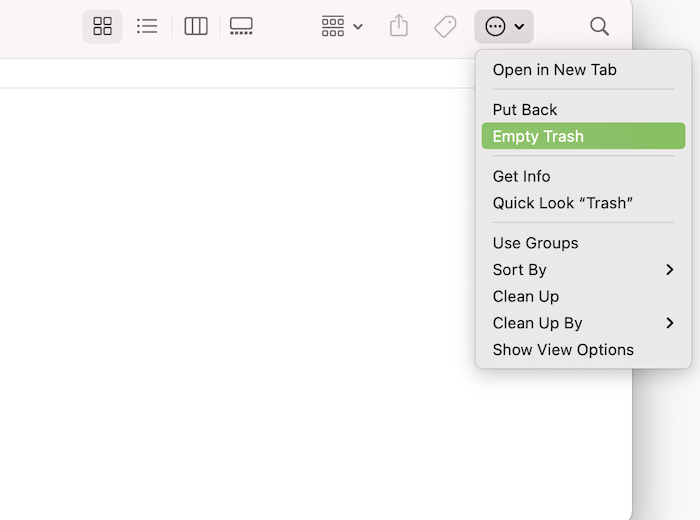700x520 pixels.
Task: Select Clean Up menu item
Action: pos(583,296)
